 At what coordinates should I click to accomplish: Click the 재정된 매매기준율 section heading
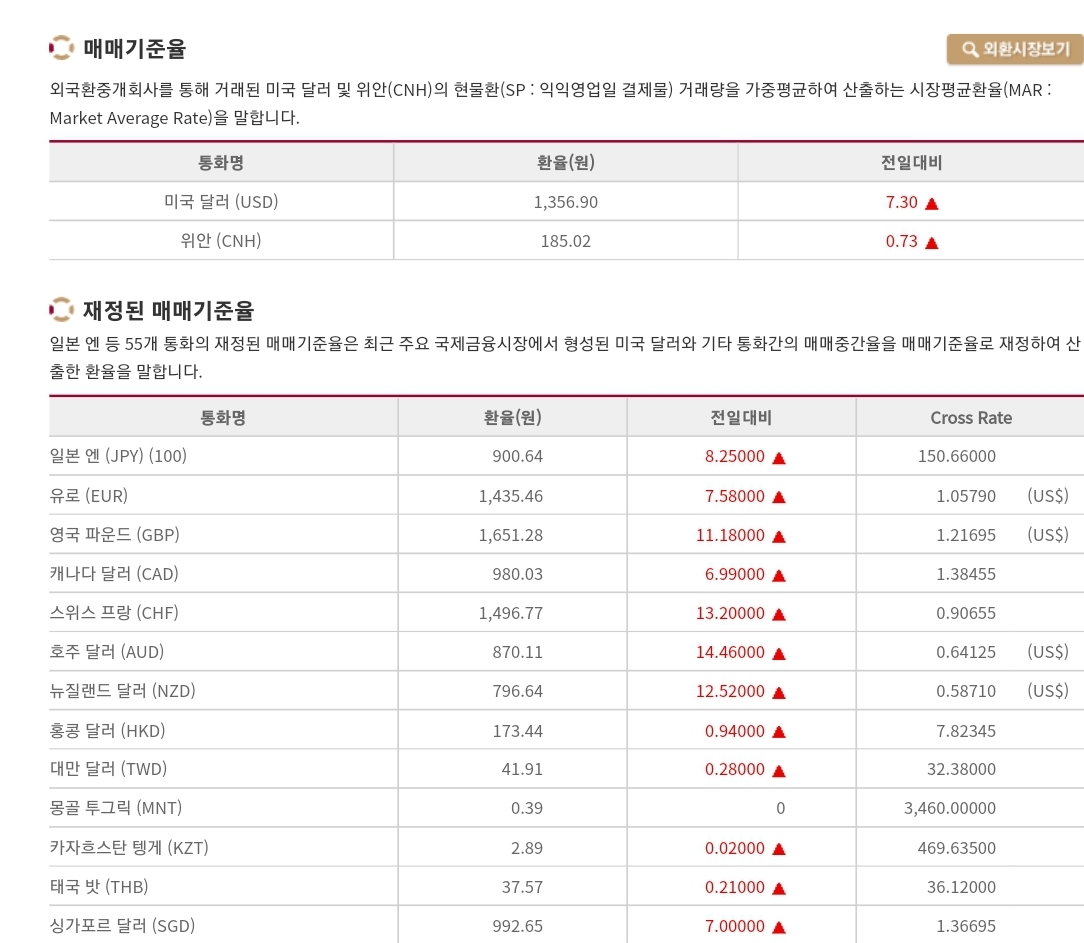pyautogui.click(x=169, y=310)
